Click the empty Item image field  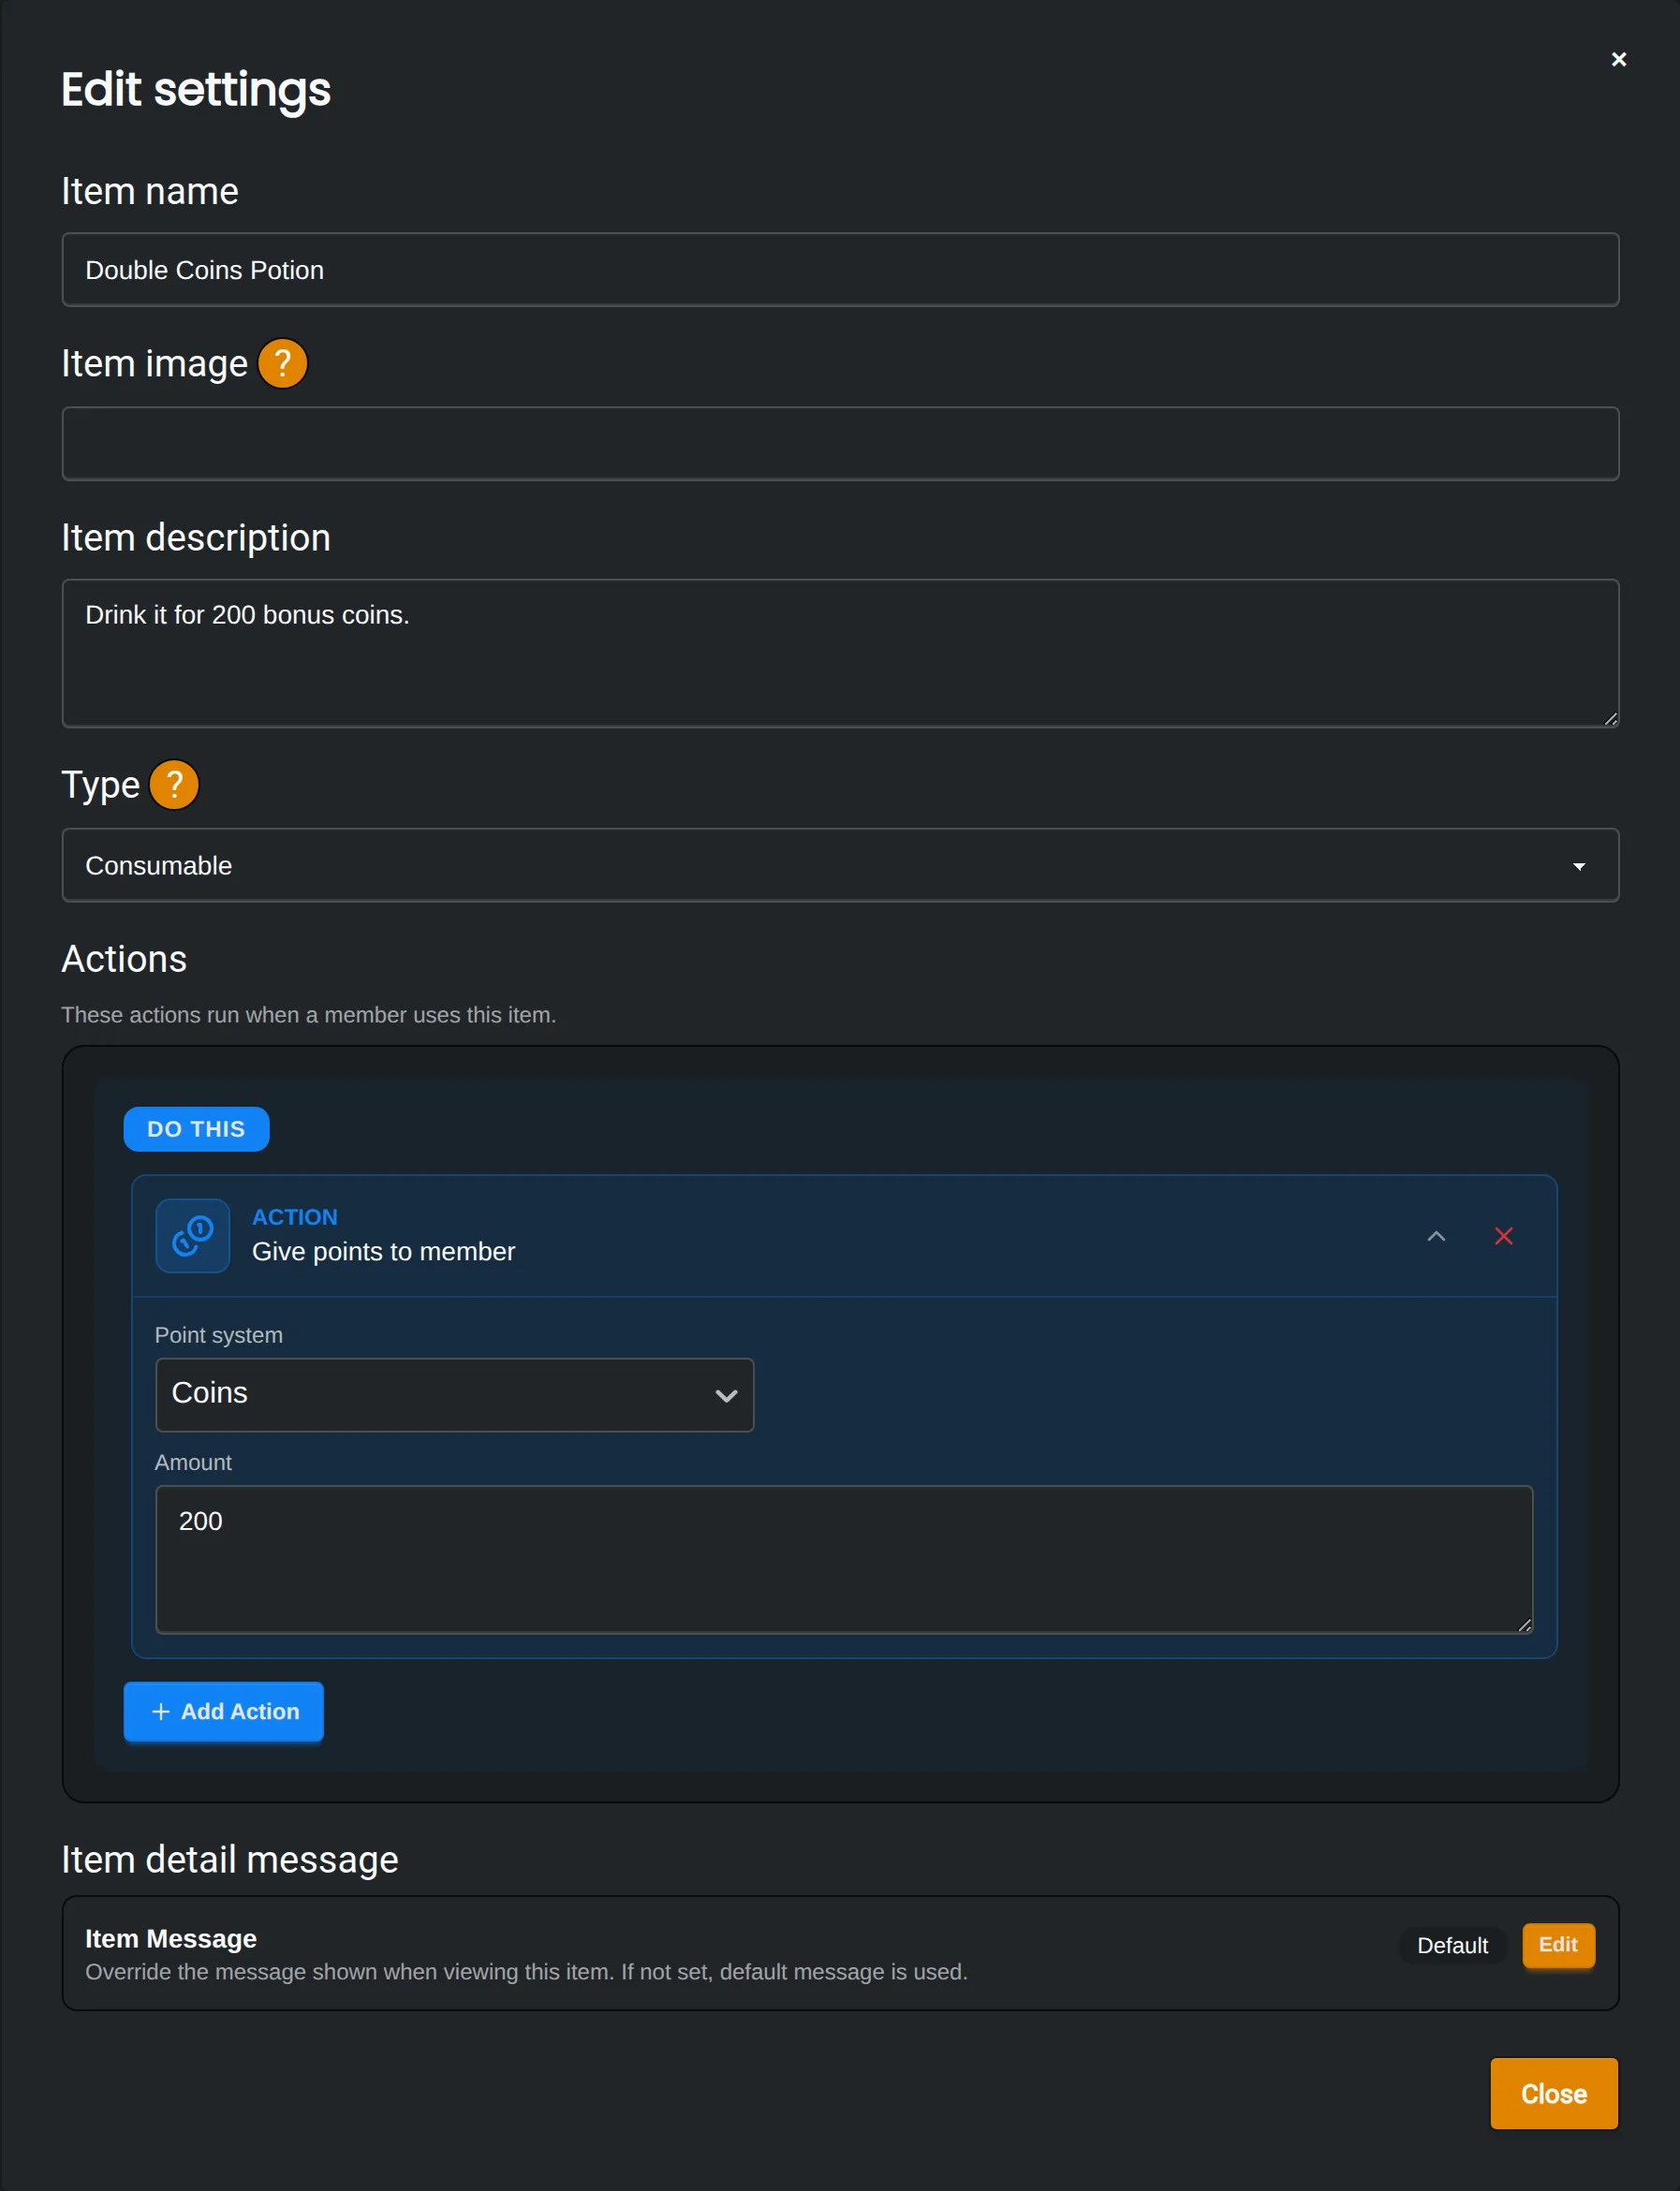[x=840, y=443]
